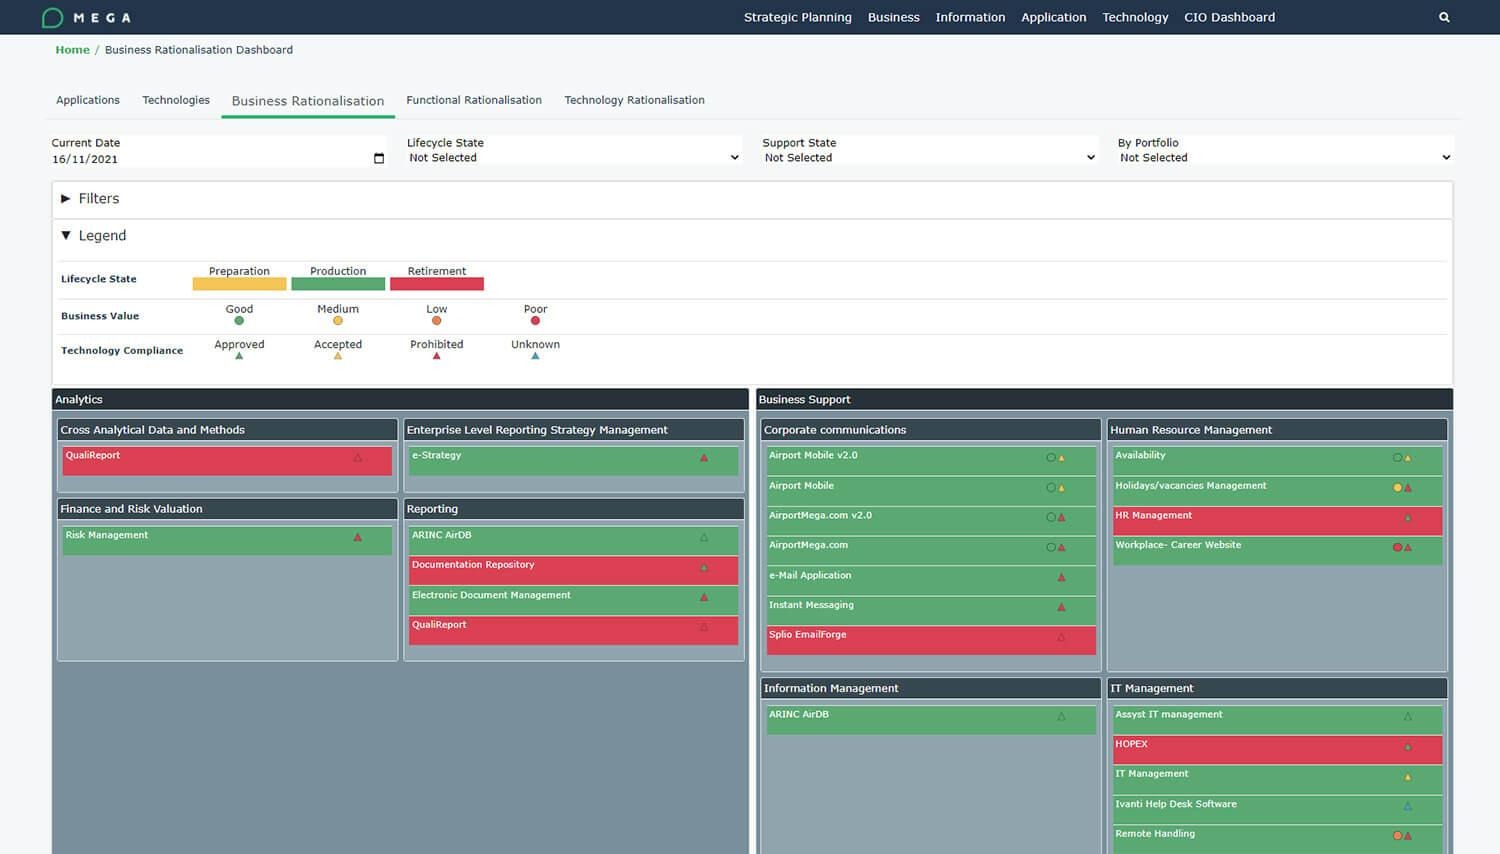Viewport: 1500px width, 854px height.
Task: Open the By Portfolio dropdown
Action: (x=1285, y=157)
